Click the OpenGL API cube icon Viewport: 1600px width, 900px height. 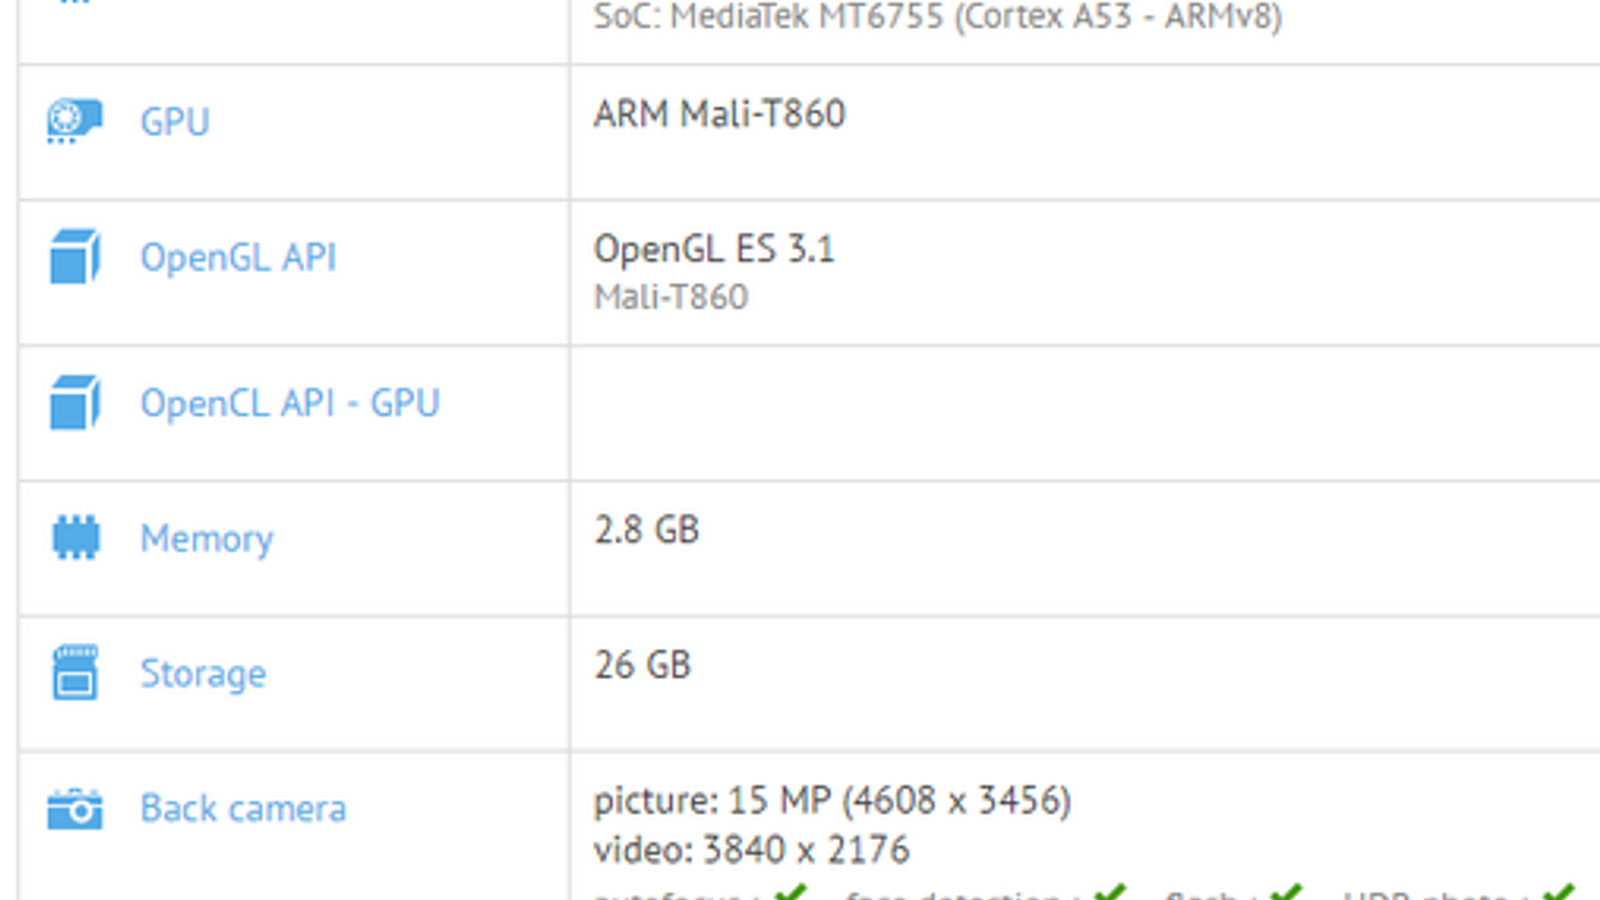click(75, 257)
